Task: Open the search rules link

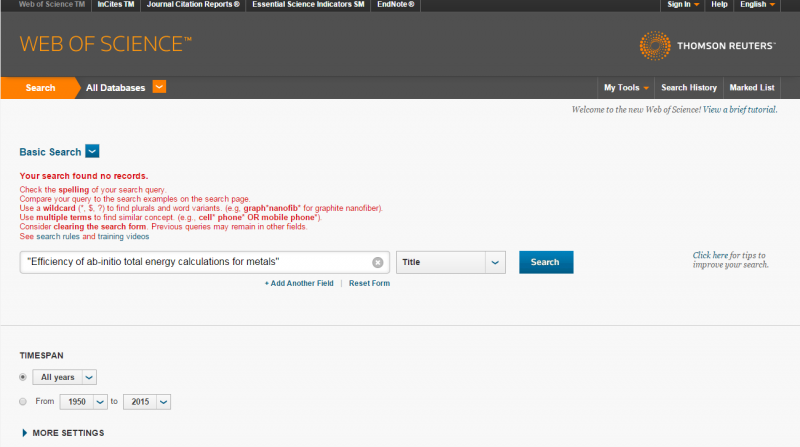Action: (x=58, y=236)
